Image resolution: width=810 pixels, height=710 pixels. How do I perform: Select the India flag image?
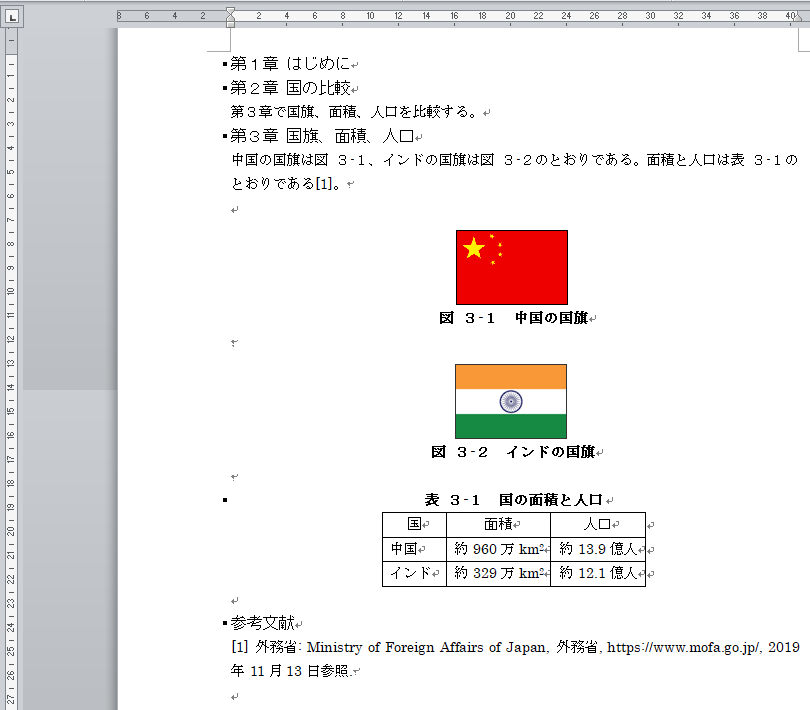coord(510,402)
